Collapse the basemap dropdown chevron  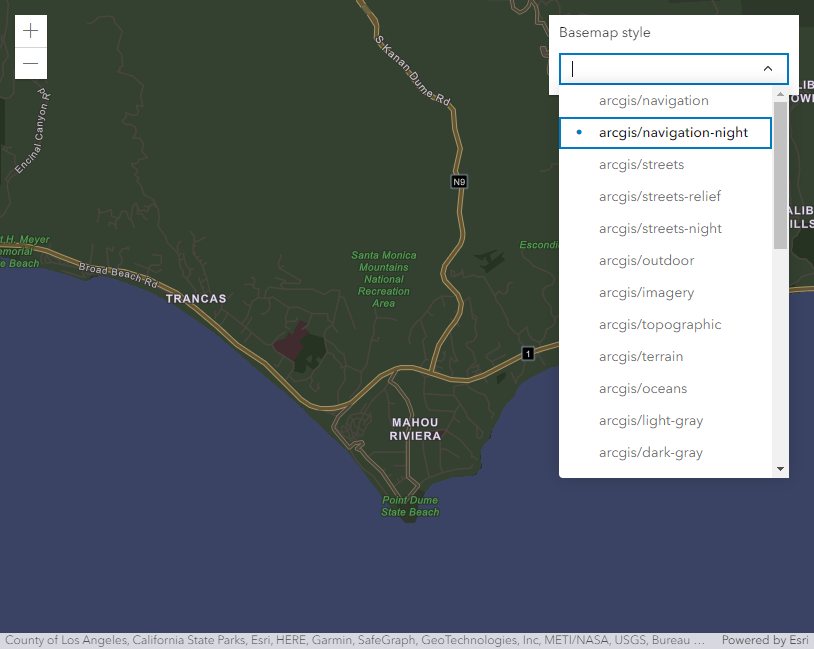click(x=768, y=69)
